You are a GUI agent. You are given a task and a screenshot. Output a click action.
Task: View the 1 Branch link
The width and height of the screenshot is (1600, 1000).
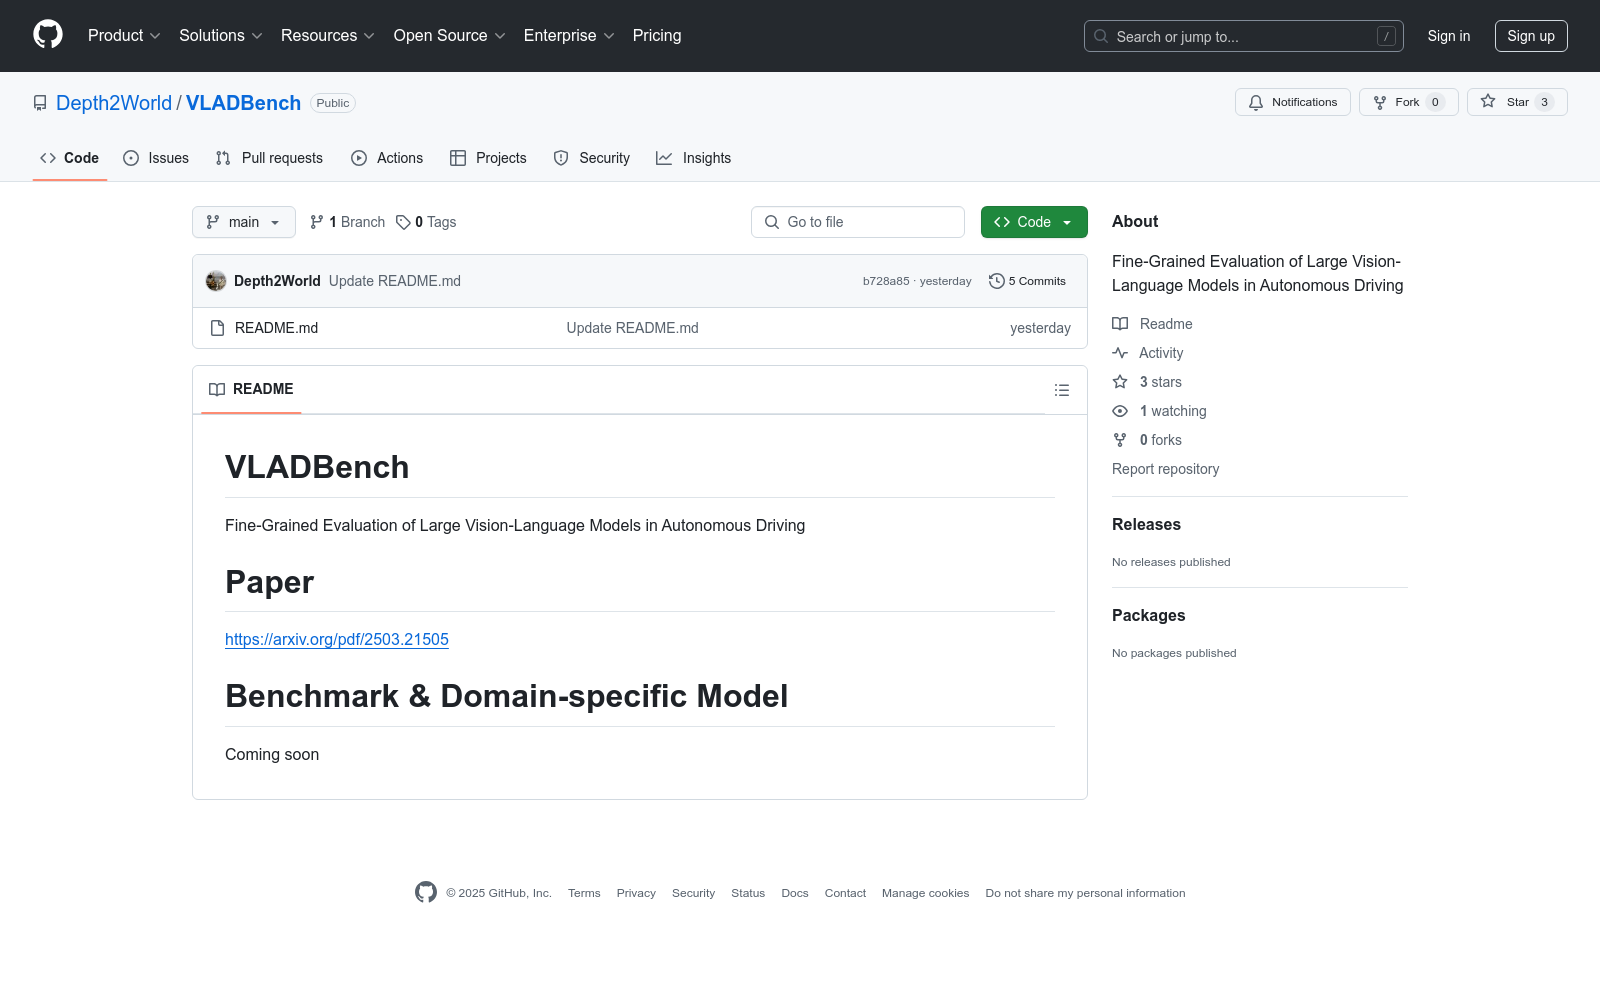[x=347, y=222]
